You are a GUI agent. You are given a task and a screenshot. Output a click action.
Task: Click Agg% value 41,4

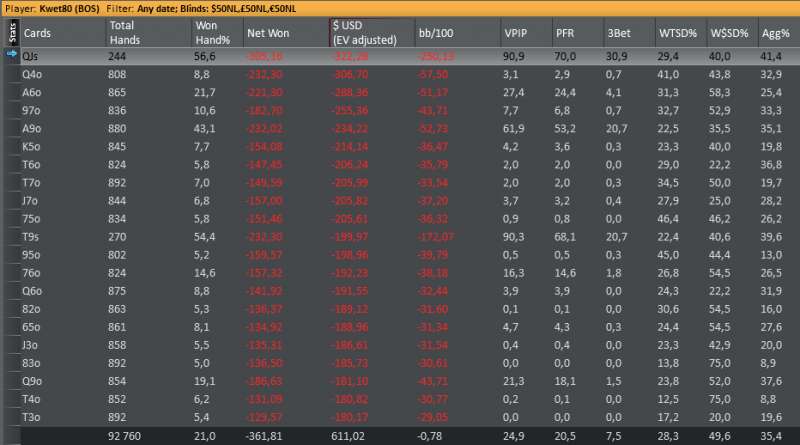tap(771, 57)
